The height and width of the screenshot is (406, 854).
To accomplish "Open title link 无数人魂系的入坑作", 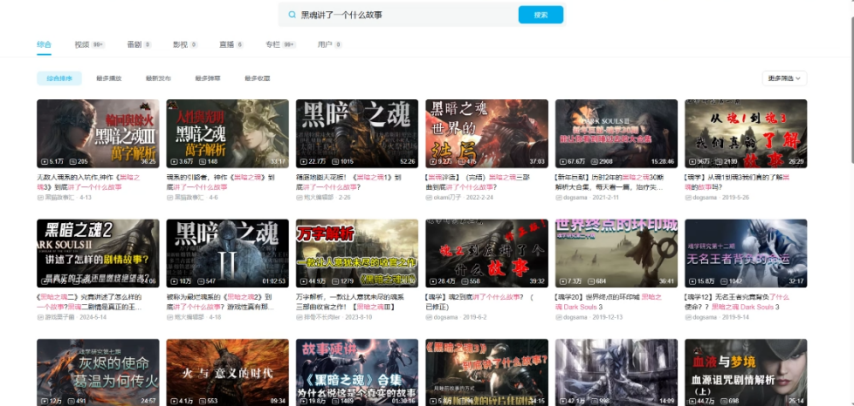I will (89, 182).
